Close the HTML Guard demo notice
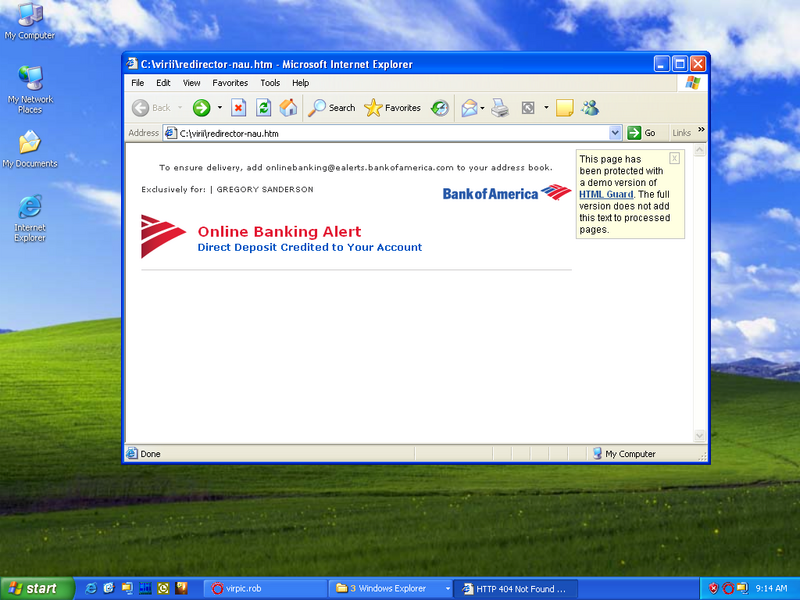Viewport: 800px width, 600px height. point(674,158)
